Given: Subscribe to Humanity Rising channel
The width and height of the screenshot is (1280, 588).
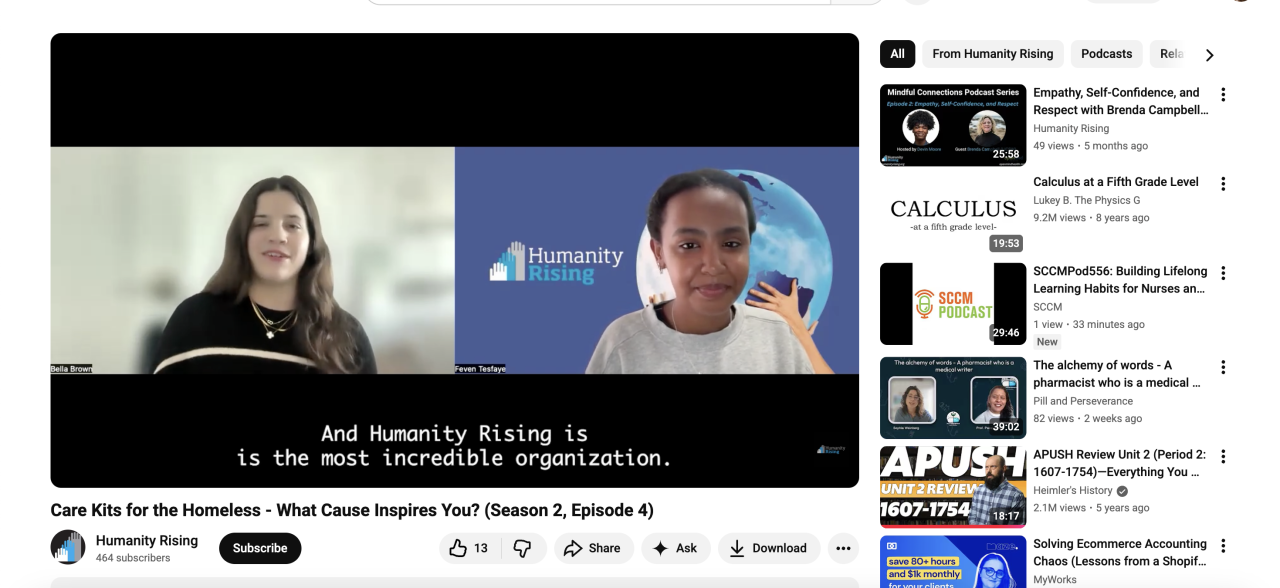Looking at the screenshot, I should click(260, 548).
